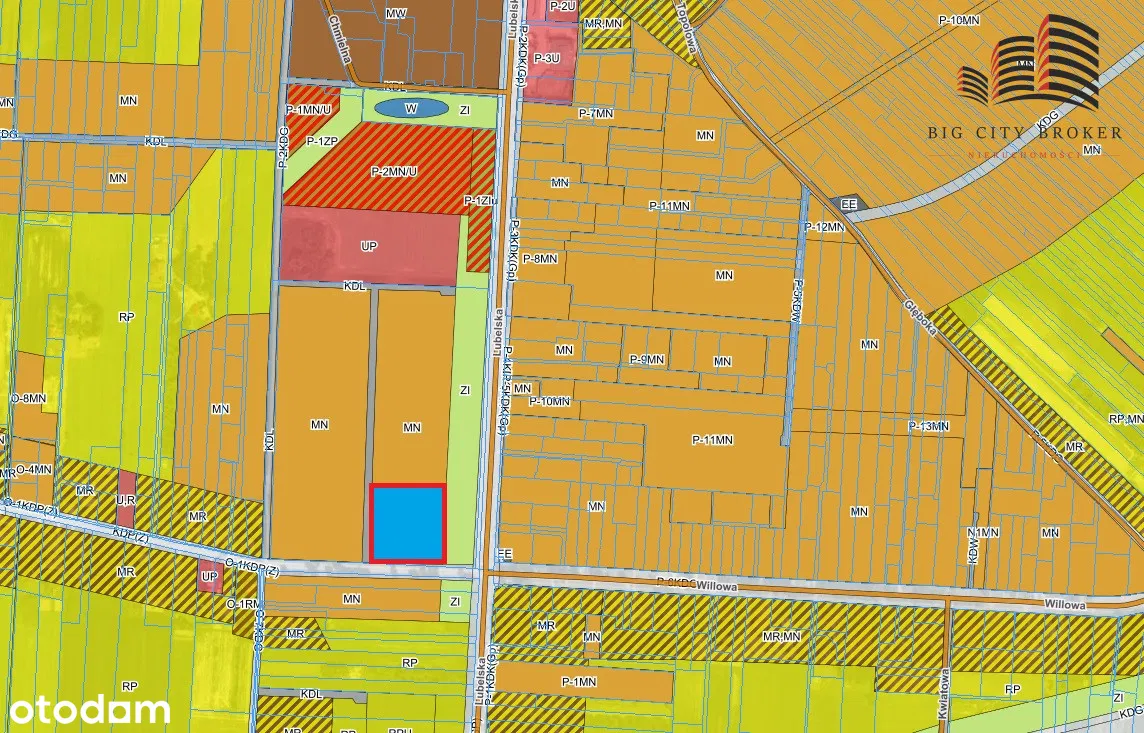Select the P-8MN zone label
1144x733 pixels.
coord(539,259)
